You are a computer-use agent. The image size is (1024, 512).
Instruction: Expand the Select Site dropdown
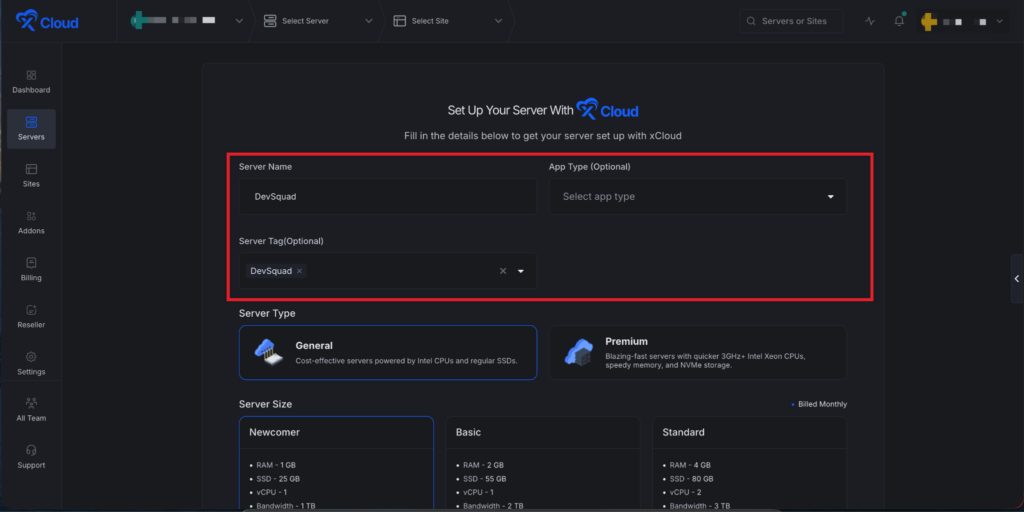pyautogui.click(x=448, y=21)
